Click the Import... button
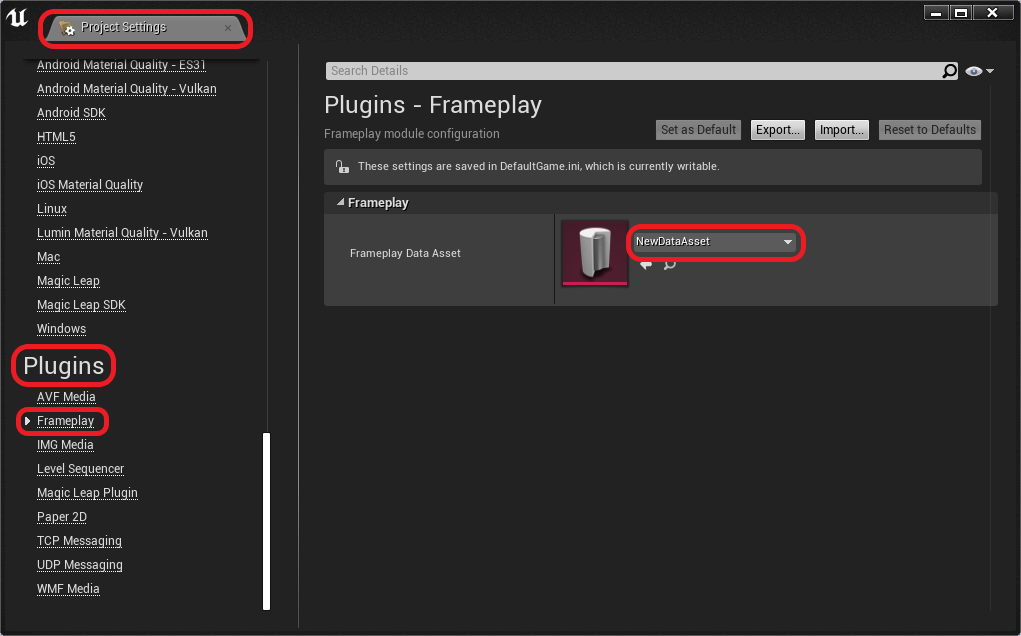 point(841,130)
